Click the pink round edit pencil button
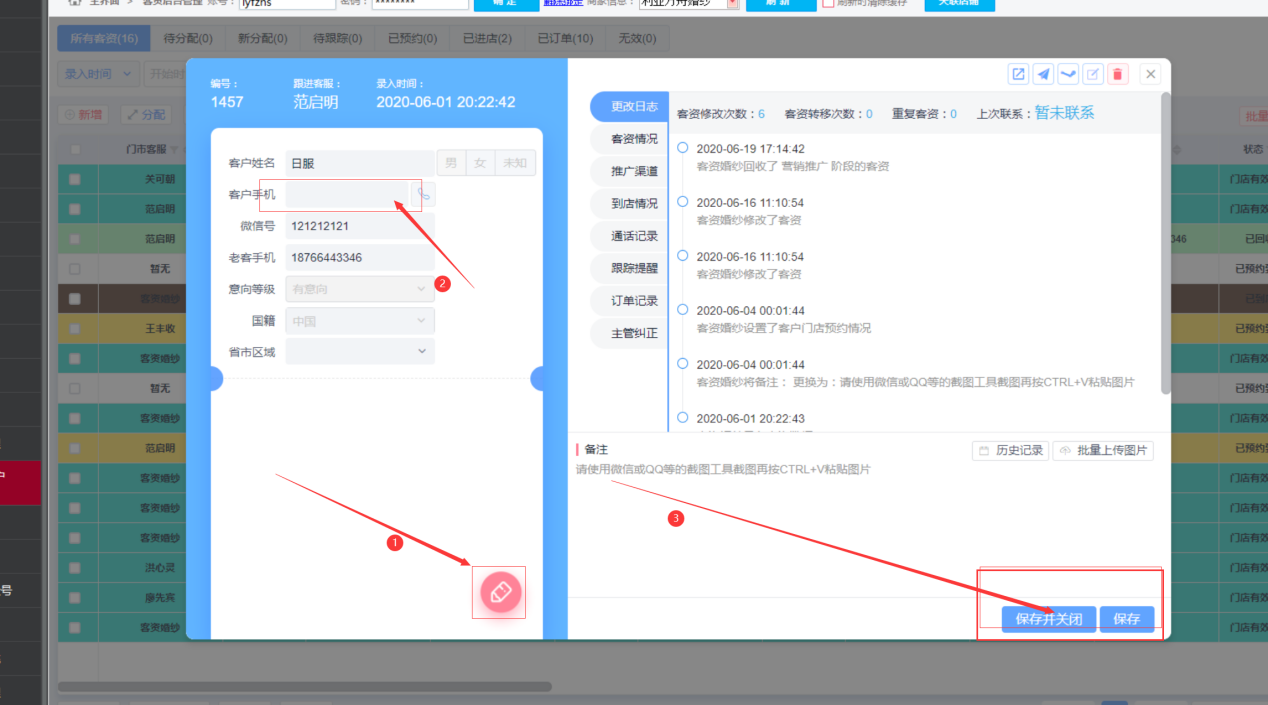The image size is (1268, 705). tap(501, 592)
